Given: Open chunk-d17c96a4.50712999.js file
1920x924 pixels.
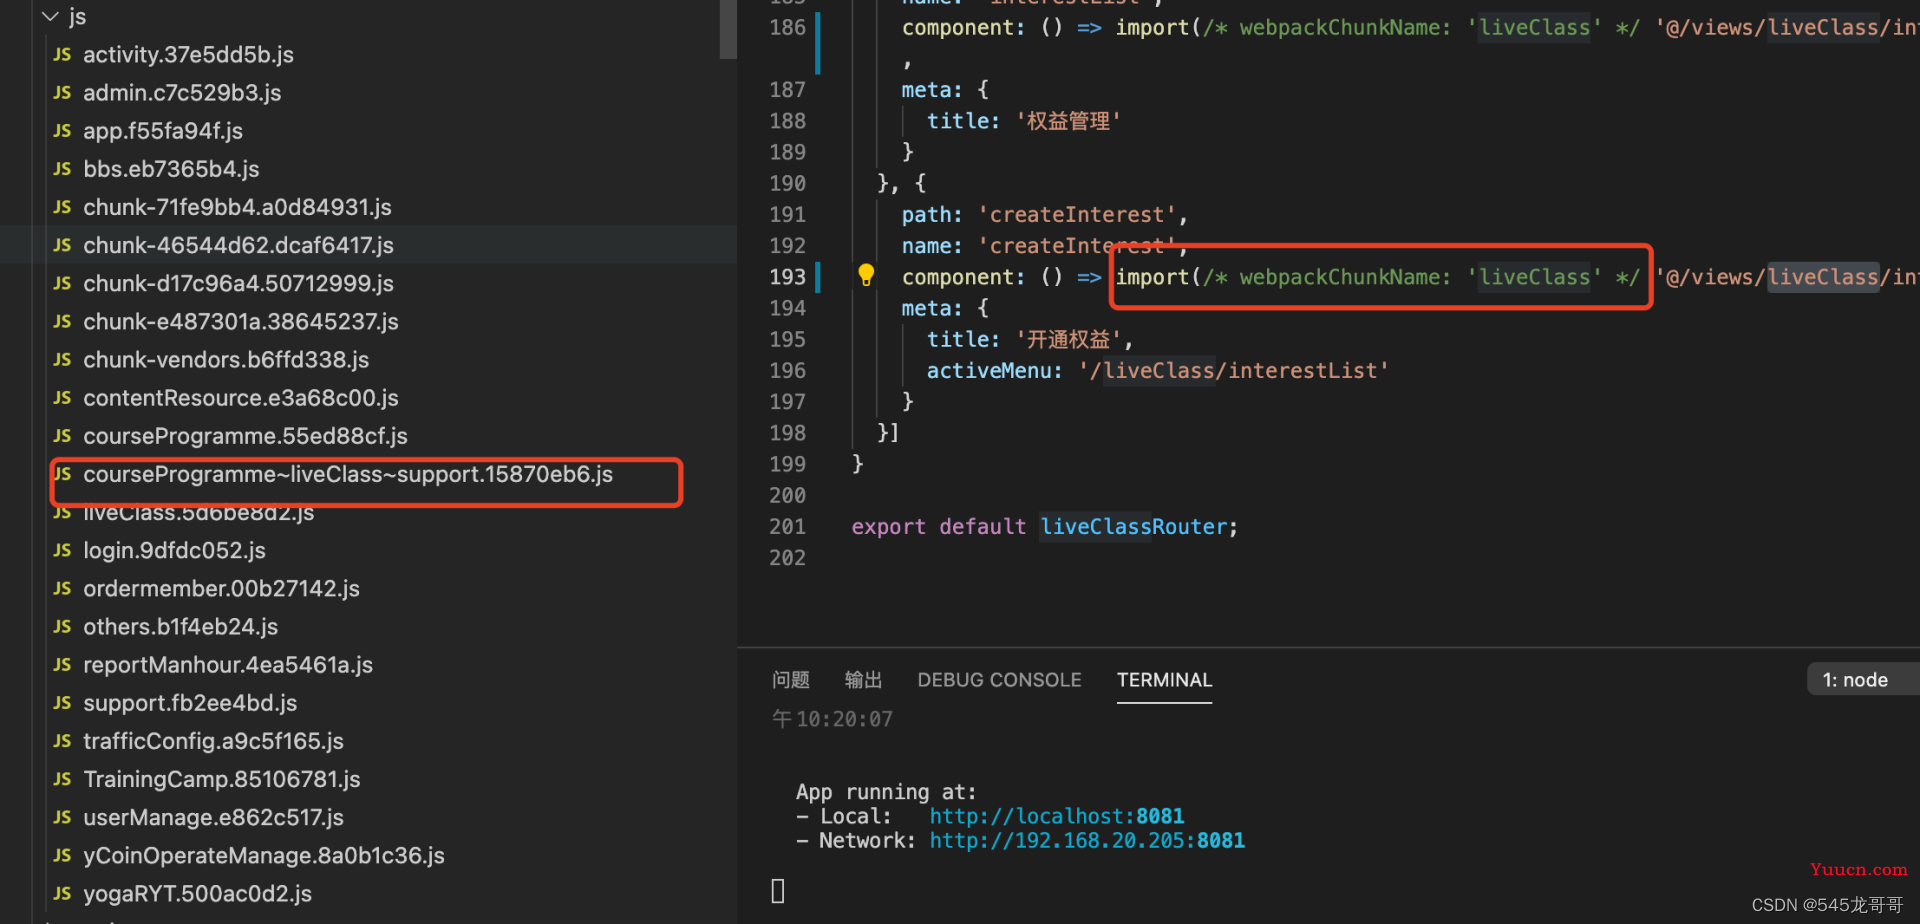Looking at the screenshot, I should coord(238,284).
